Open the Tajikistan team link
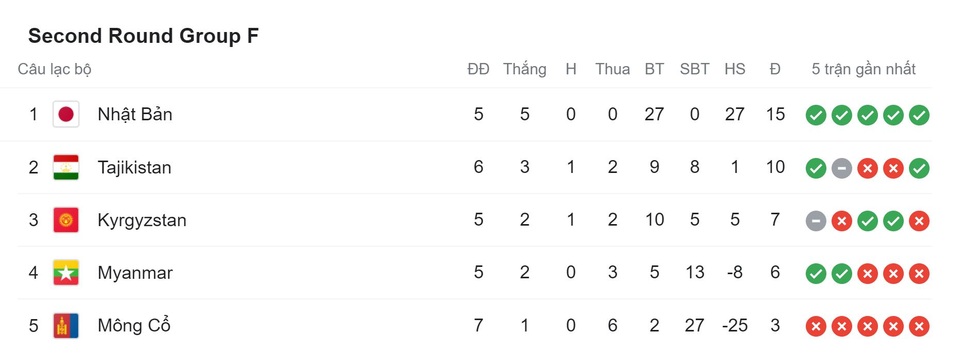960x364 pixels. click(x=134, y=167)
